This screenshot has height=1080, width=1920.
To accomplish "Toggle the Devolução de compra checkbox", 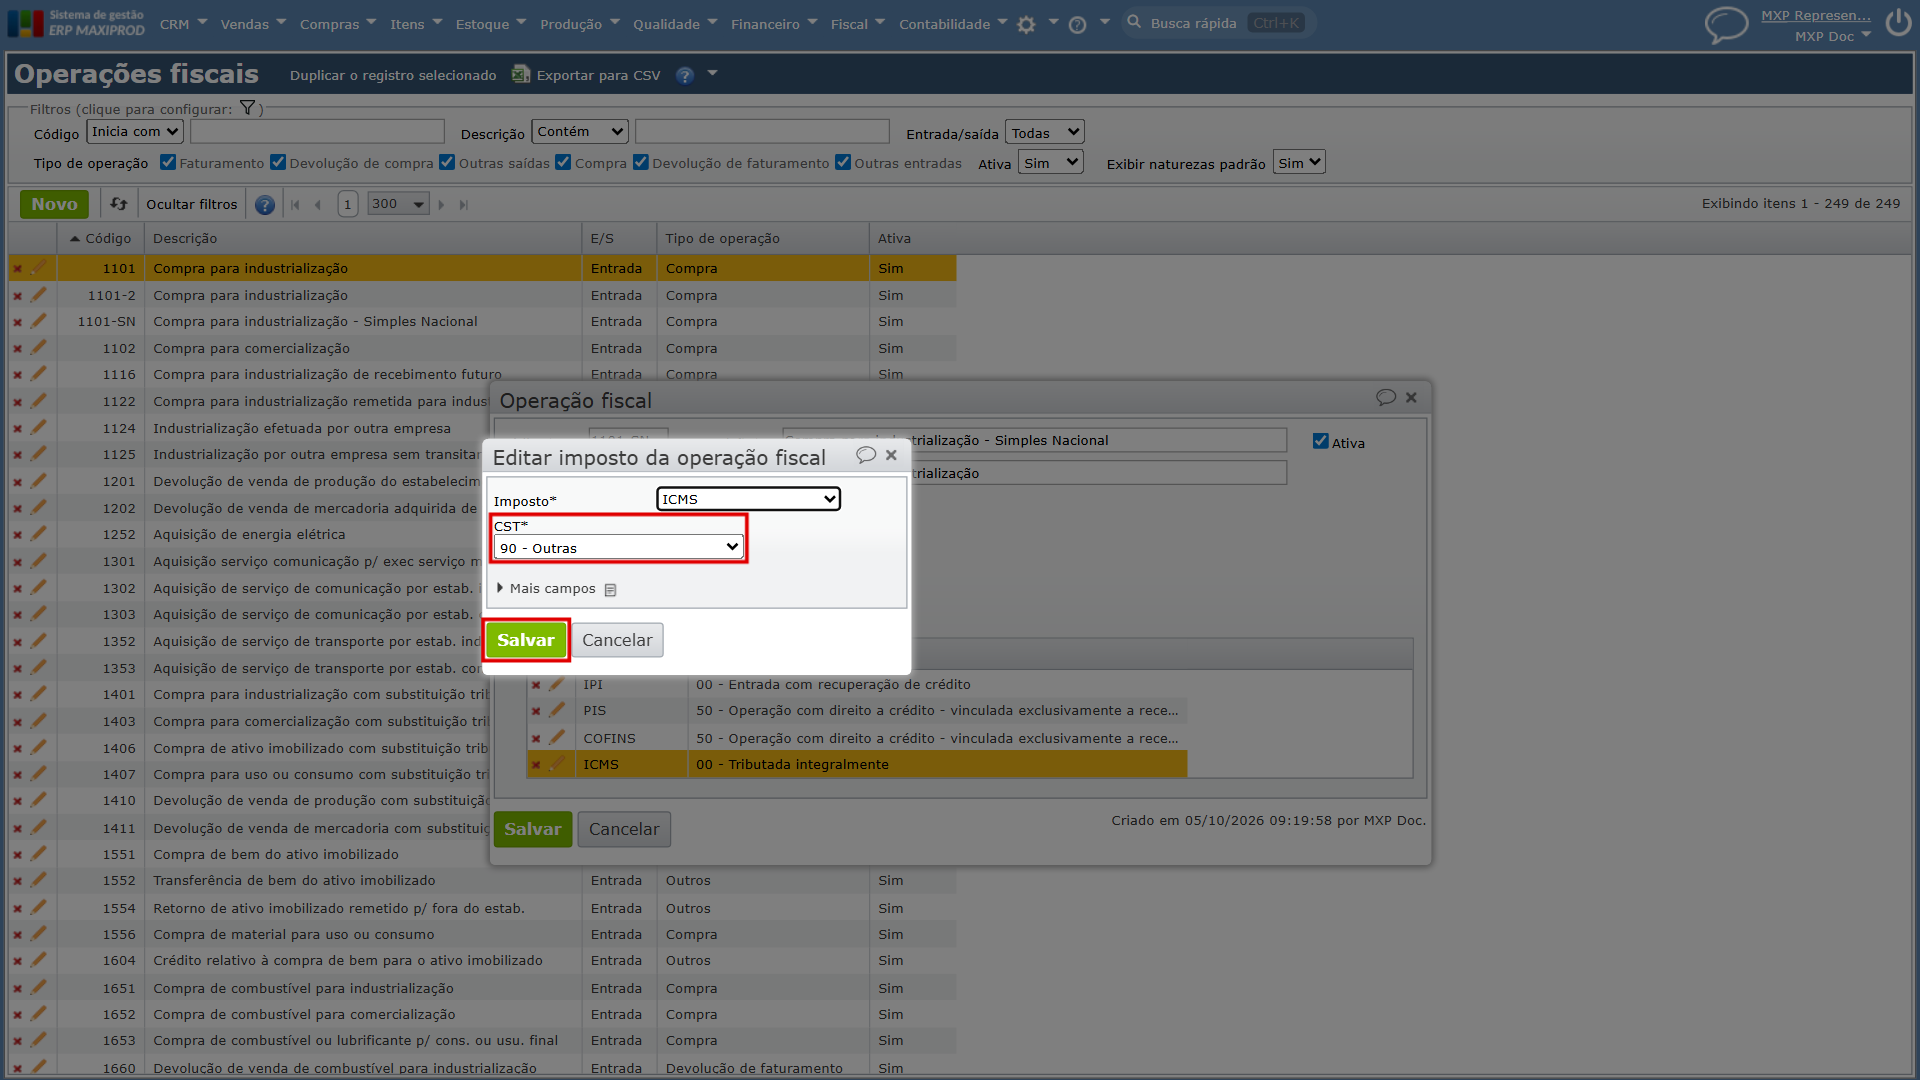I will click(278, 162).
